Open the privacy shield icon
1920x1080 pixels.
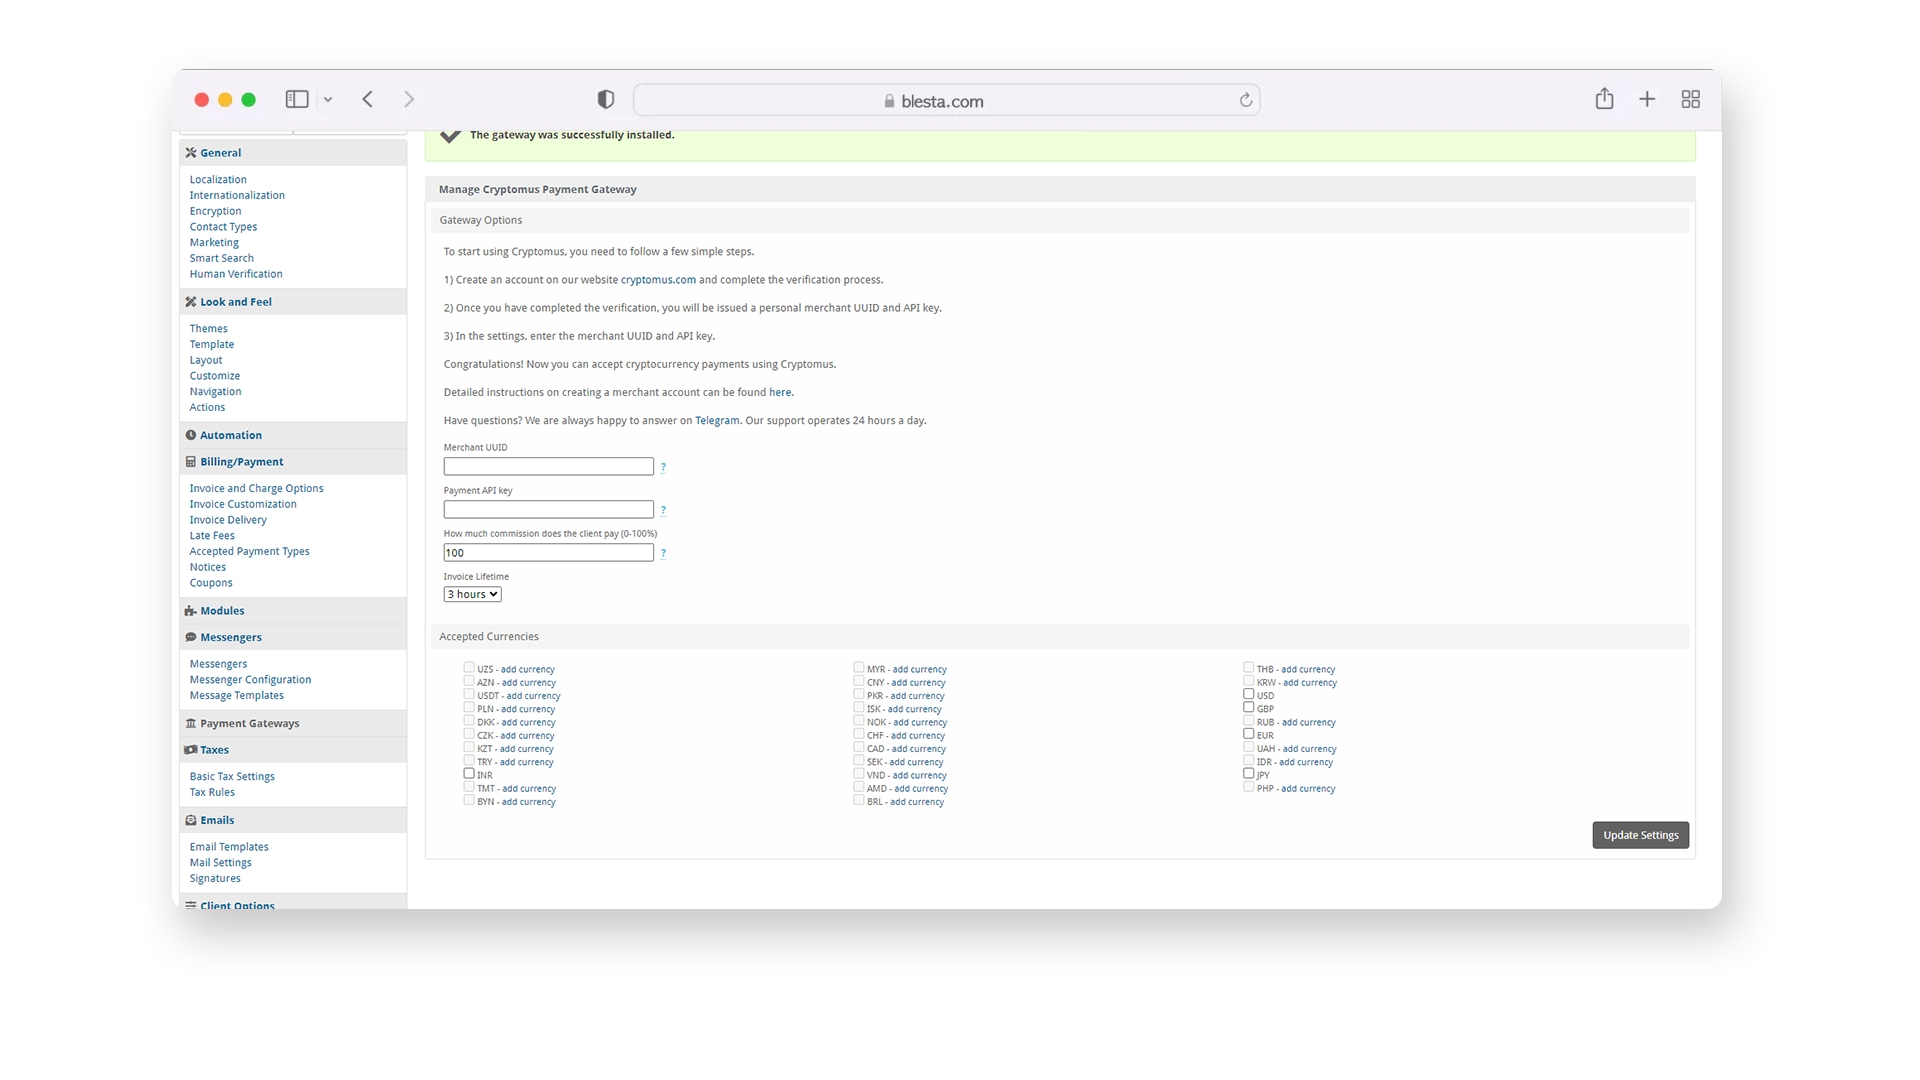pyautogui.click(x=606, y=99)
